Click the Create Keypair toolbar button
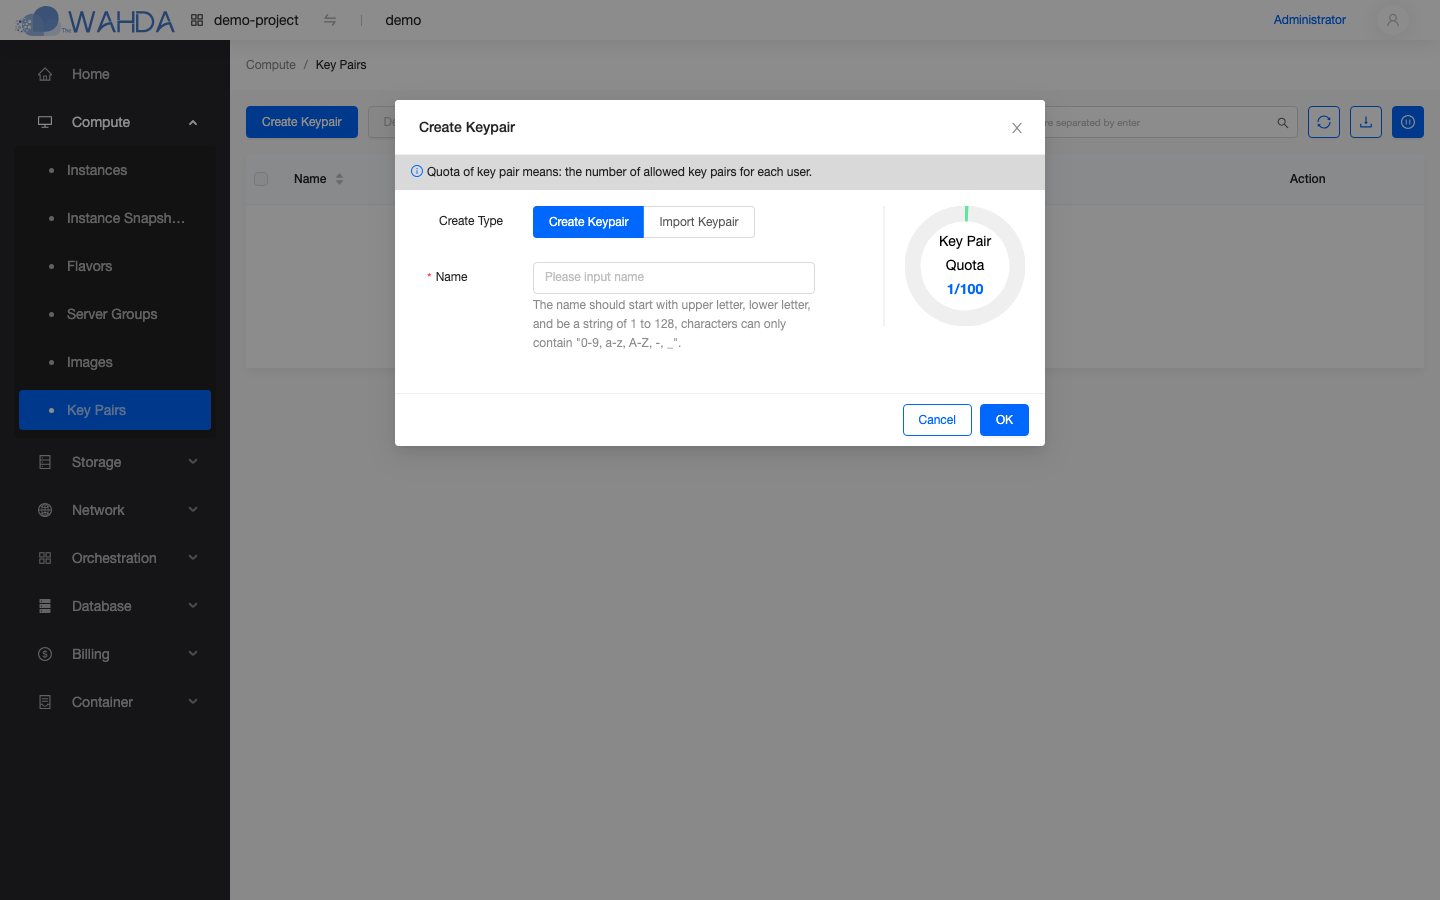Screen dimensions: 1440x900 302,122
